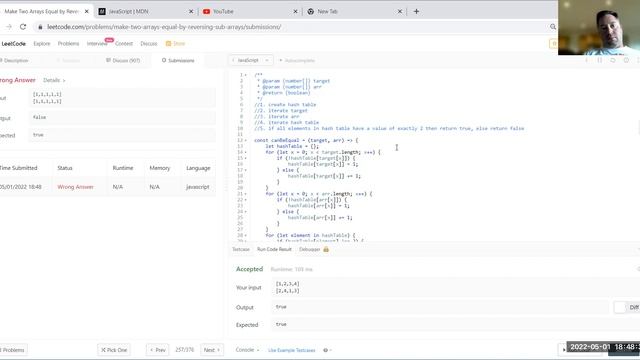640x360 pixels.
Task: Reset code with the revert icon
Action: point(613,60)
